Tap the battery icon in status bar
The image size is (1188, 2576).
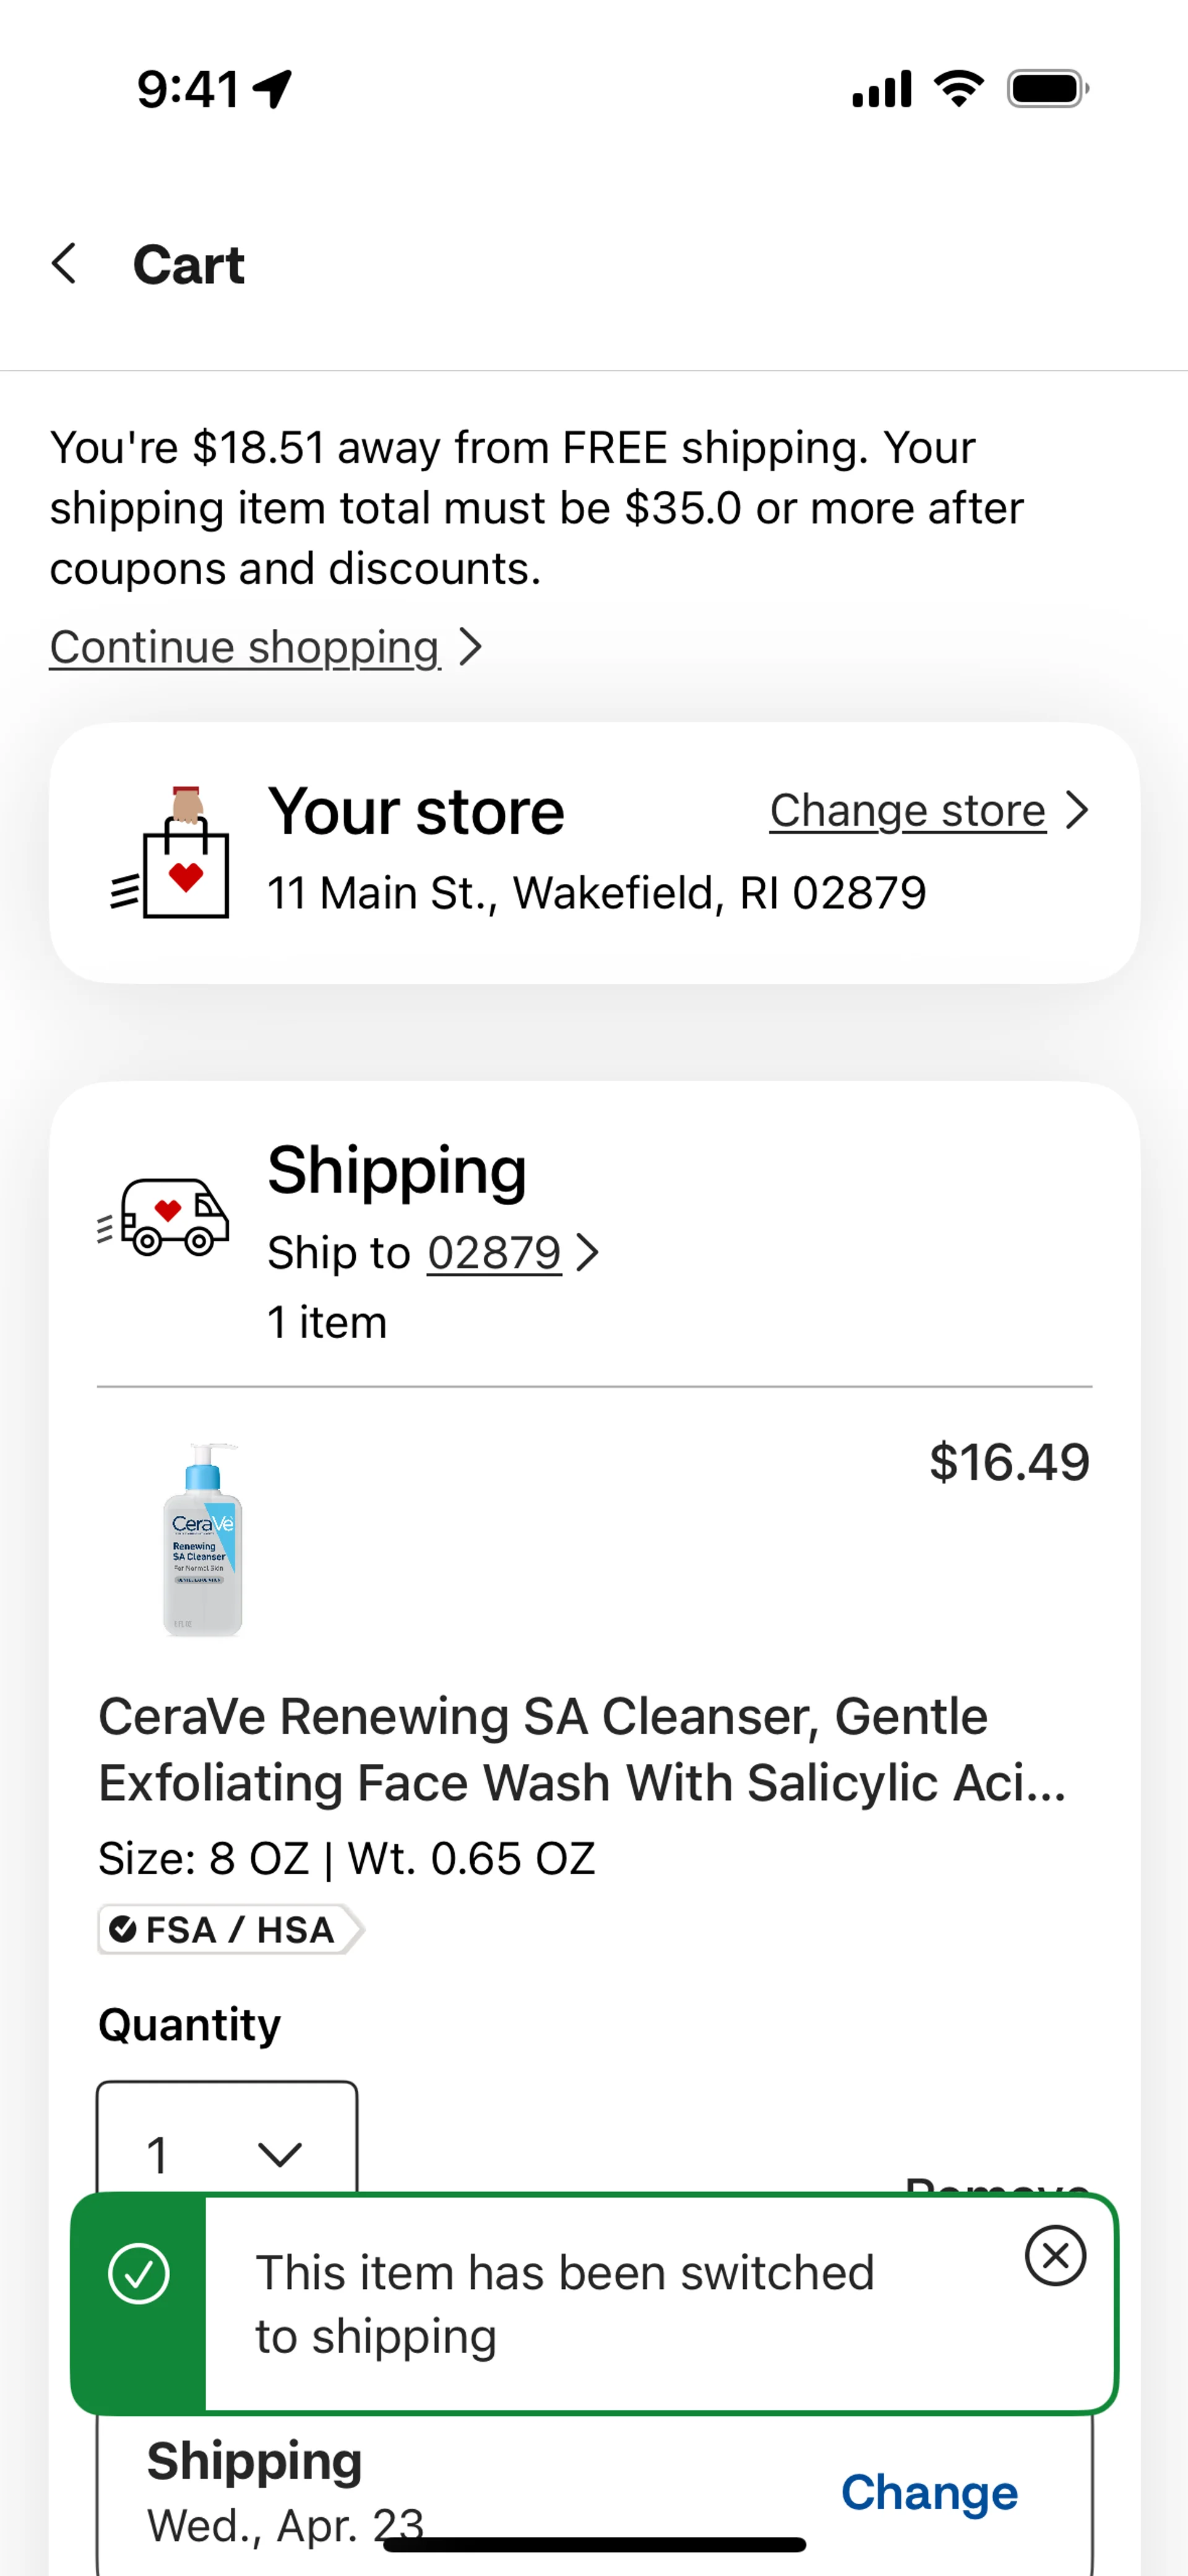click(x=1048, y=89)
